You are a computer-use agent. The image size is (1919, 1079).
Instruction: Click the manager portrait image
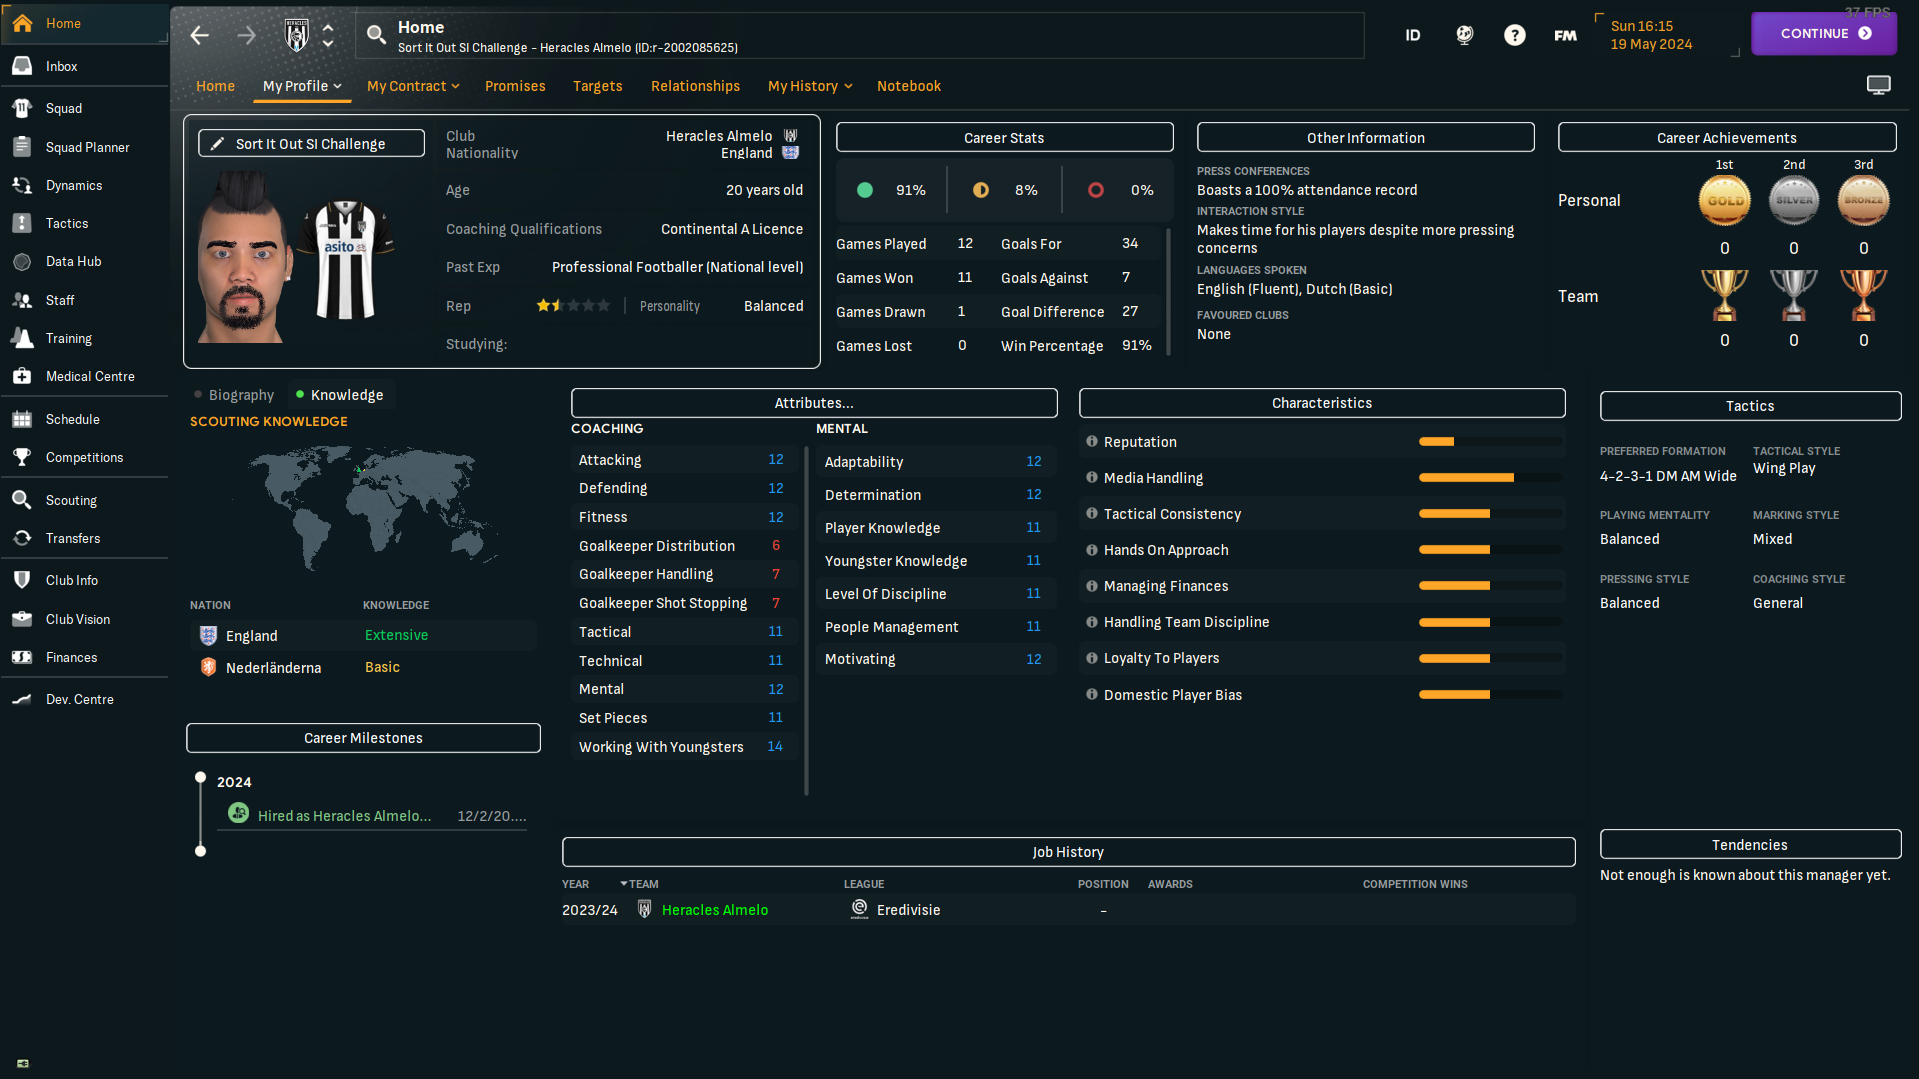tap(245, 258)
